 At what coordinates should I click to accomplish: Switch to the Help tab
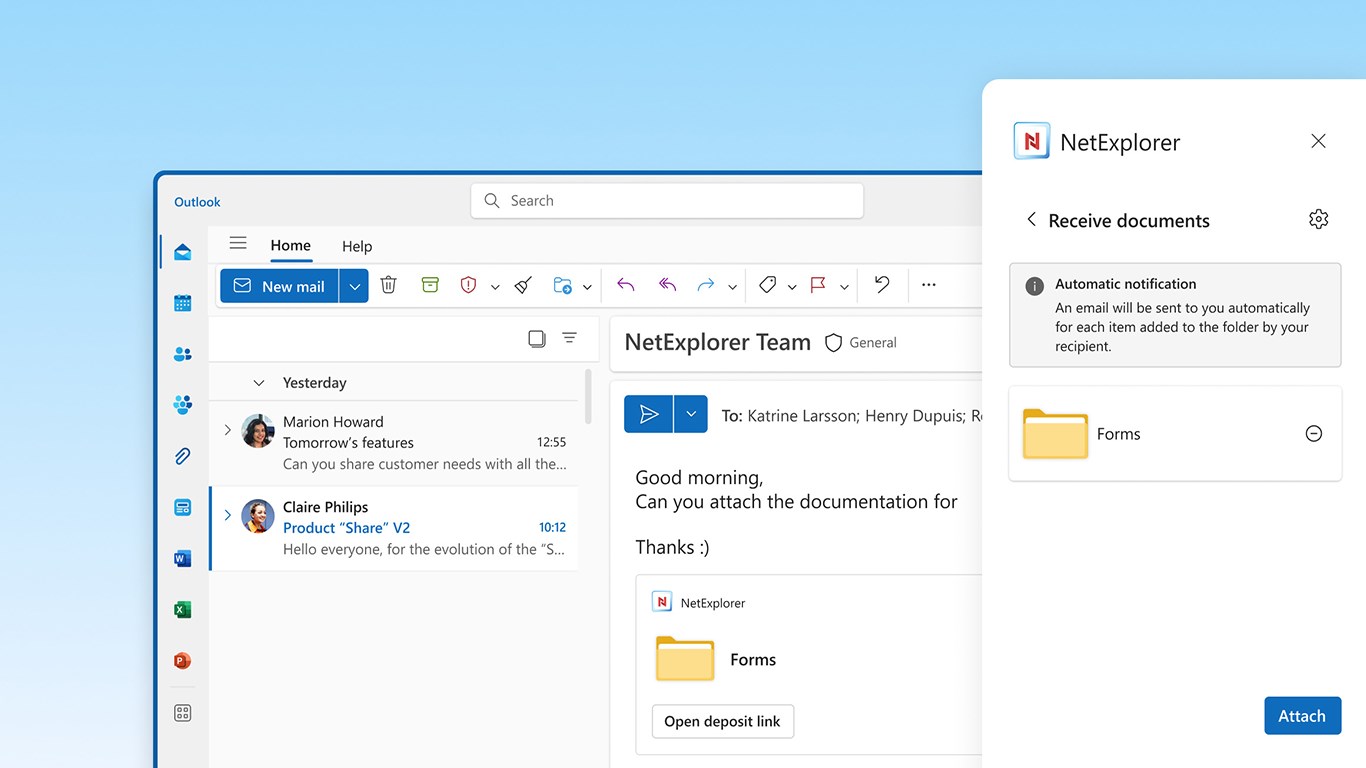point(357,246)
